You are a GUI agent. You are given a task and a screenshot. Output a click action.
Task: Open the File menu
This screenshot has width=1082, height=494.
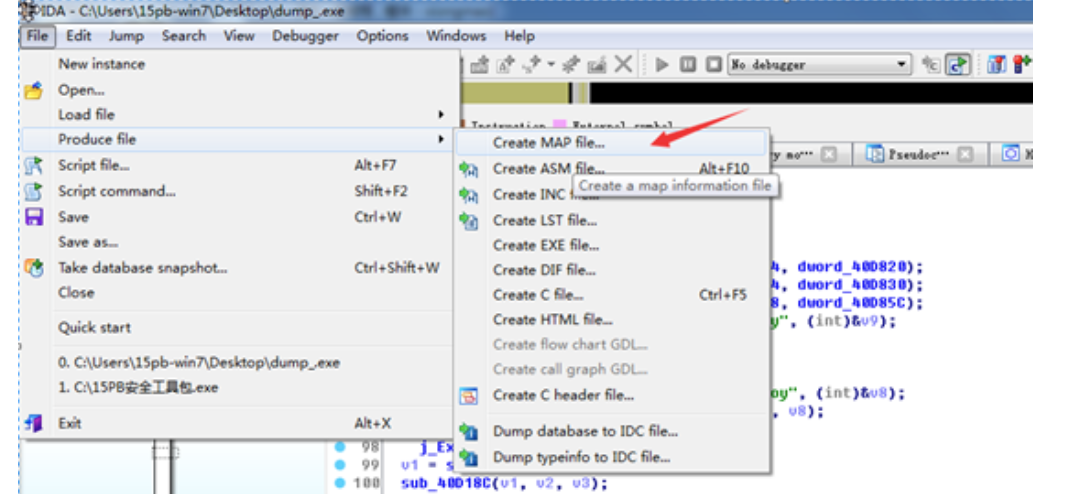[37, 36]
